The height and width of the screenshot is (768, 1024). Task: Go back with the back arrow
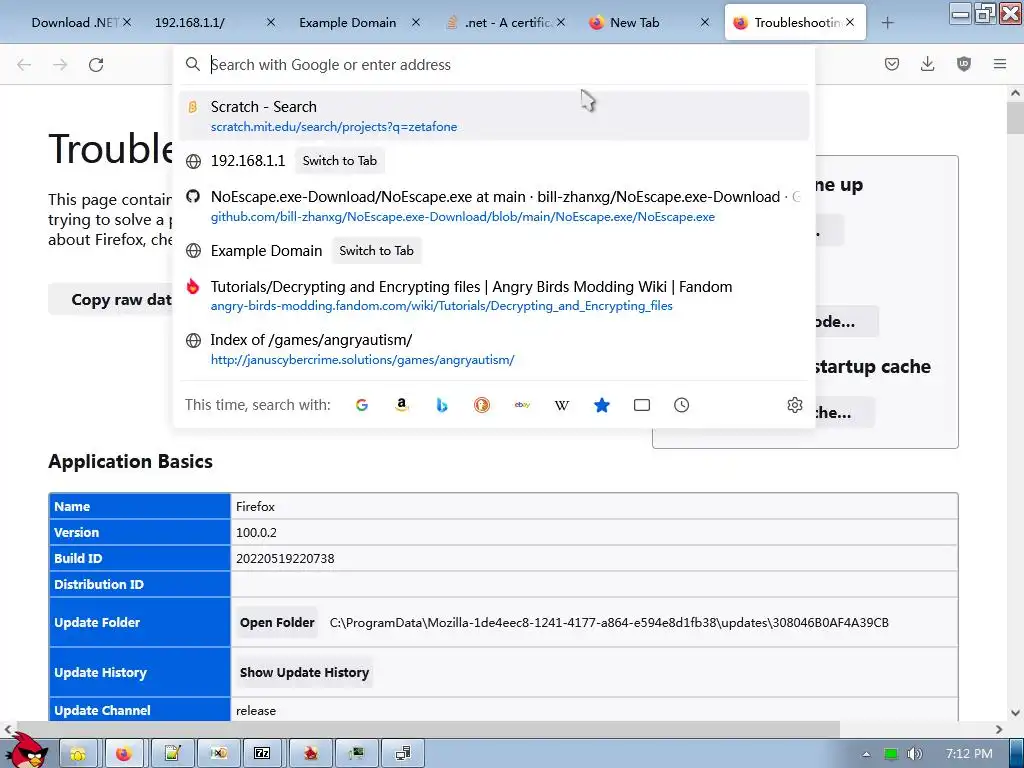24,65
